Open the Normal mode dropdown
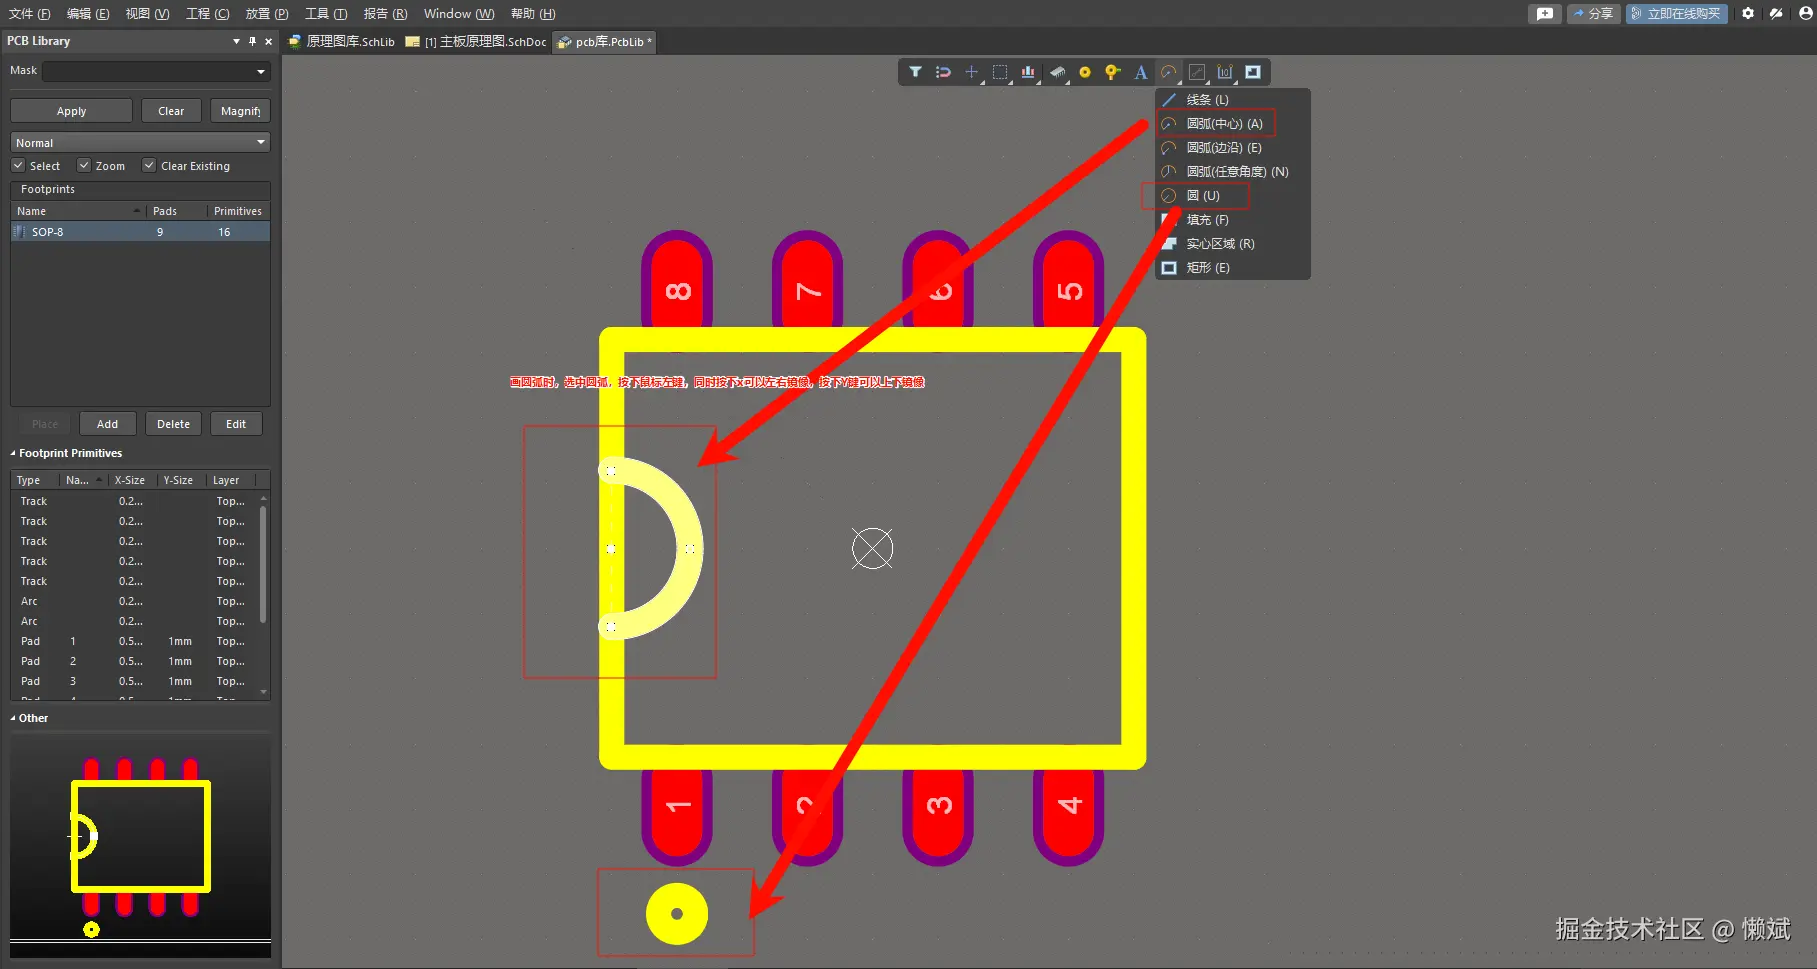 [x=140, y=143]
